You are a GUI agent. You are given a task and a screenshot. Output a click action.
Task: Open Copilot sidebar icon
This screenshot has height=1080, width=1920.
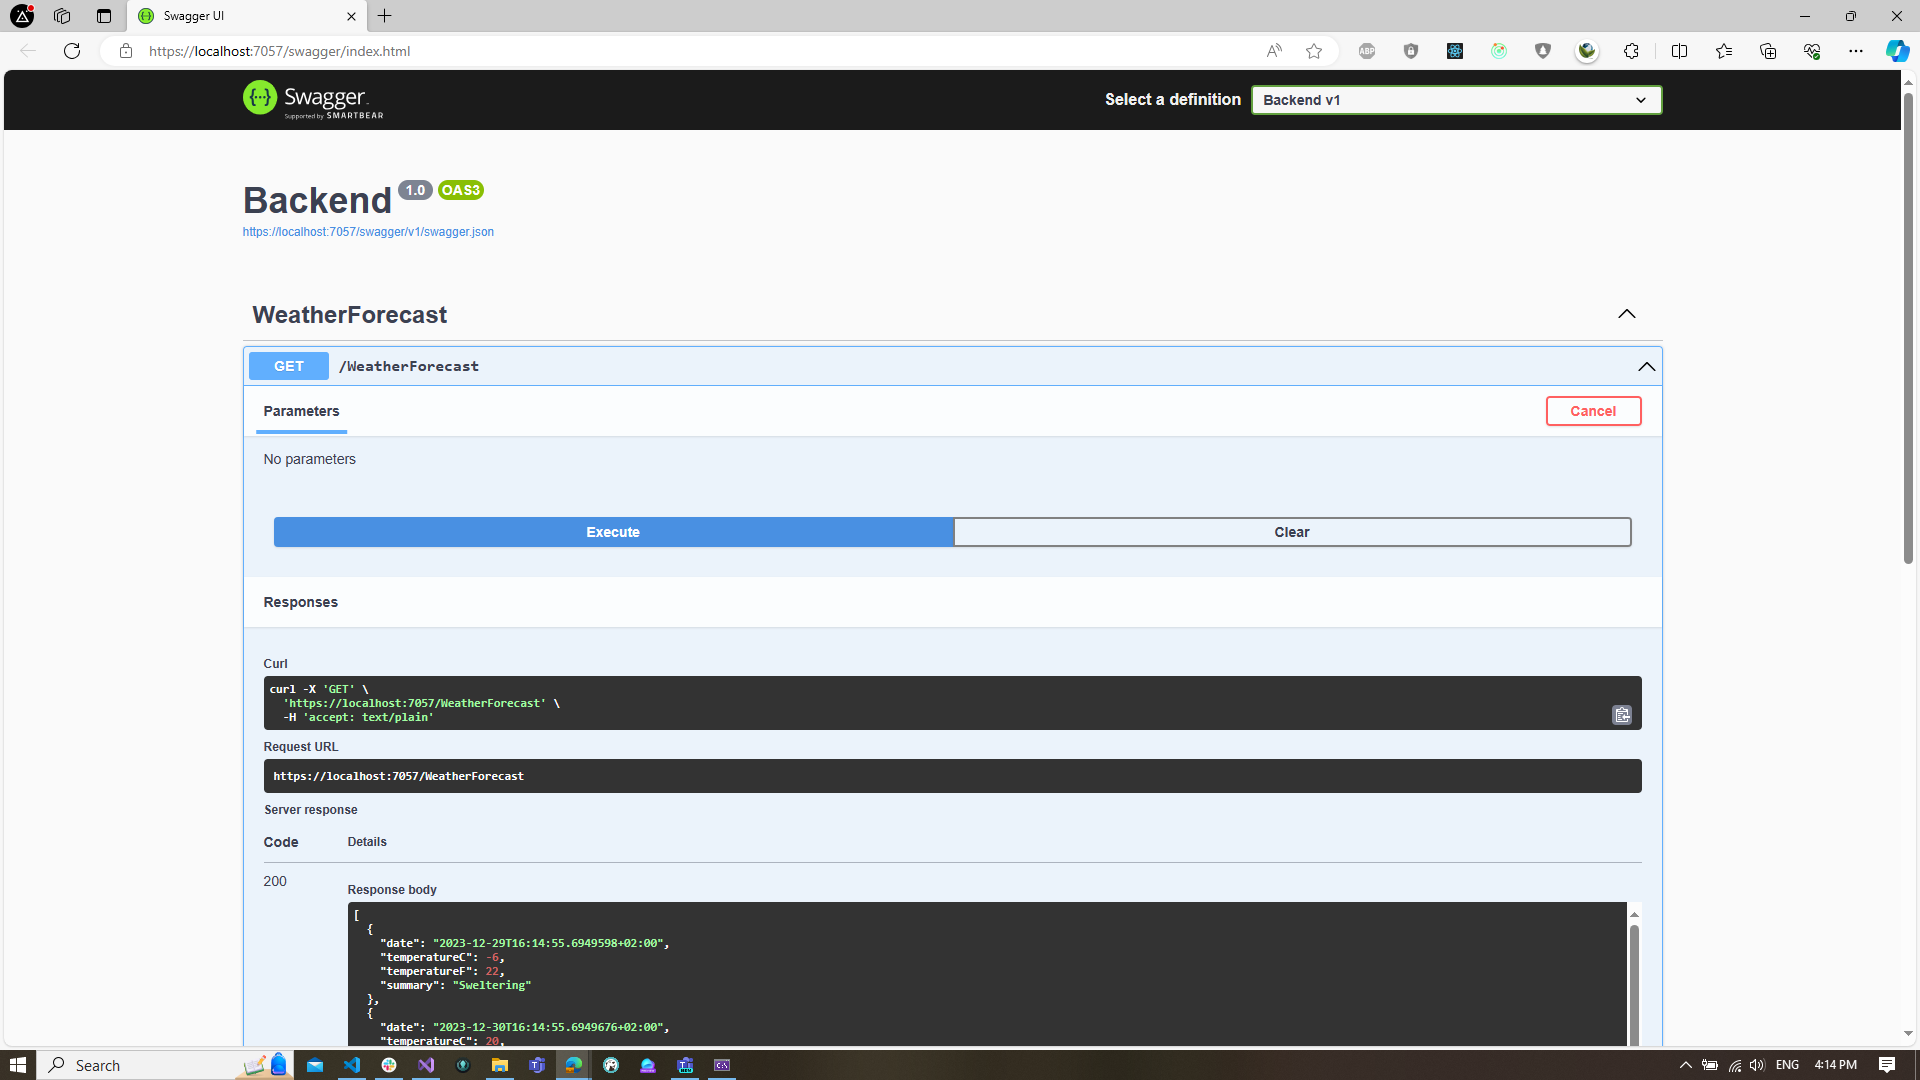pos(1897,51)
